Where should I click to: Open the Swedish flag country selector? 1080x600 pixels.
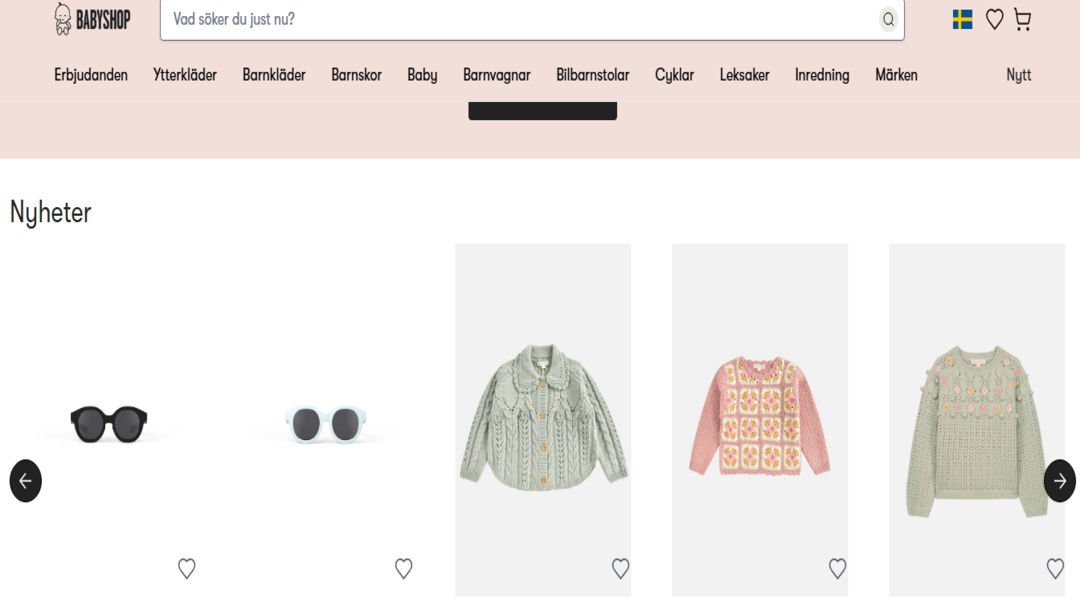point(962,19)
